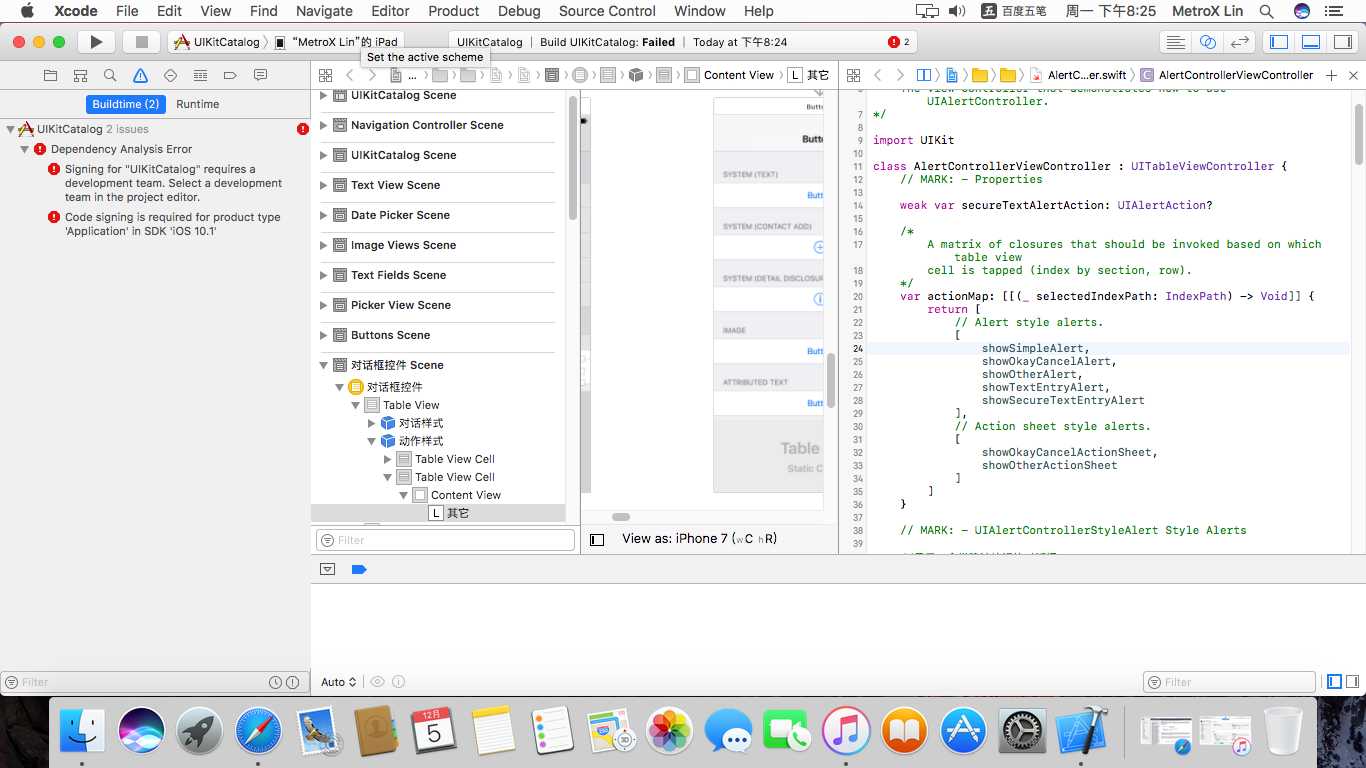Image resolution: width=1366 pixels, height=768 pixels.
Task: Go back in assistant editor history
Action: pyautogui.click(x=877, y=75)
